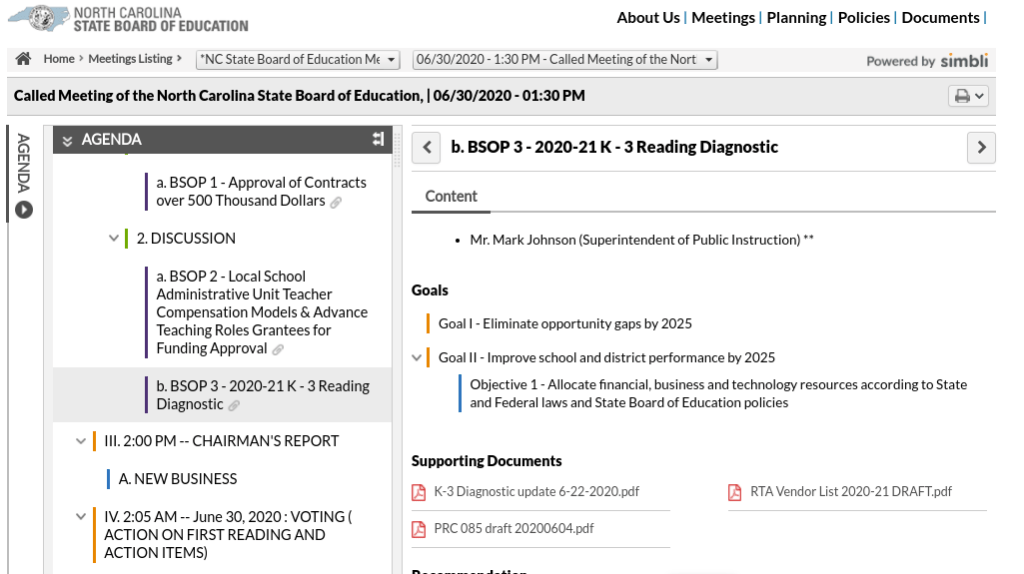Collapse the IV. Voting section chevron
Image resolution: width=1024 pixels, height=574 pixels.
click(x=81, y=517)
